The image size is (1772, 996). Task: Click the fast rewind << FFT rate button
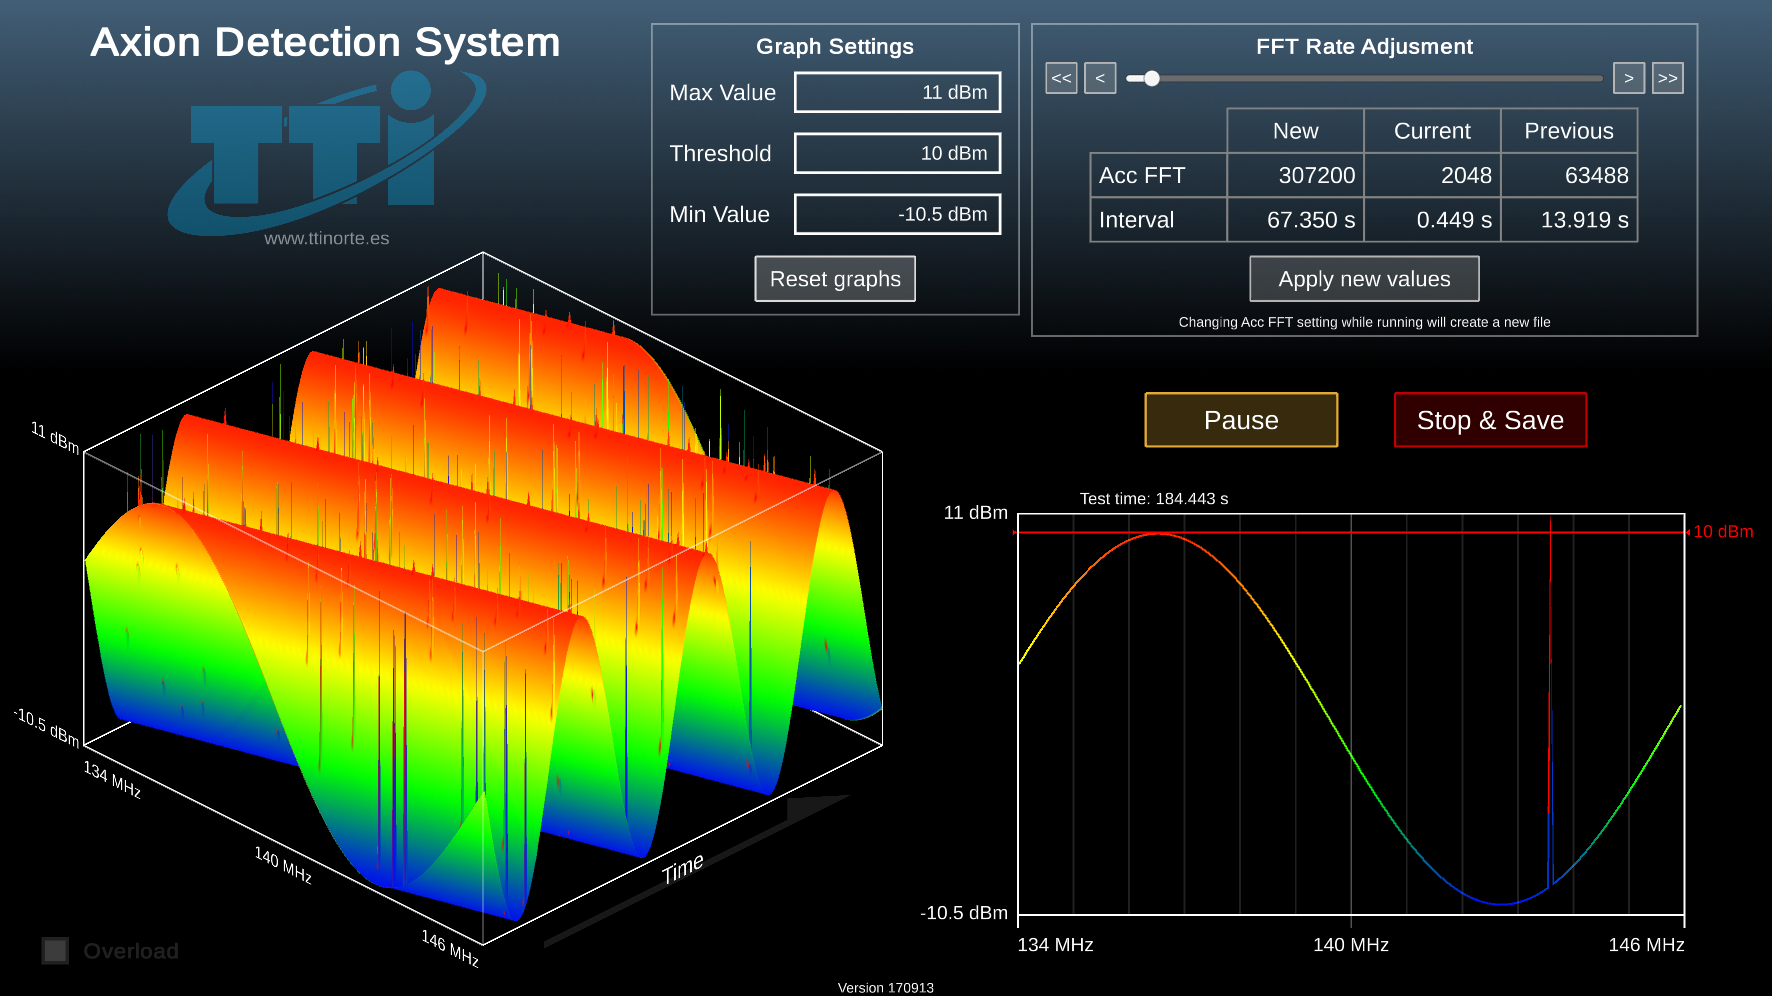(1061, 78)
